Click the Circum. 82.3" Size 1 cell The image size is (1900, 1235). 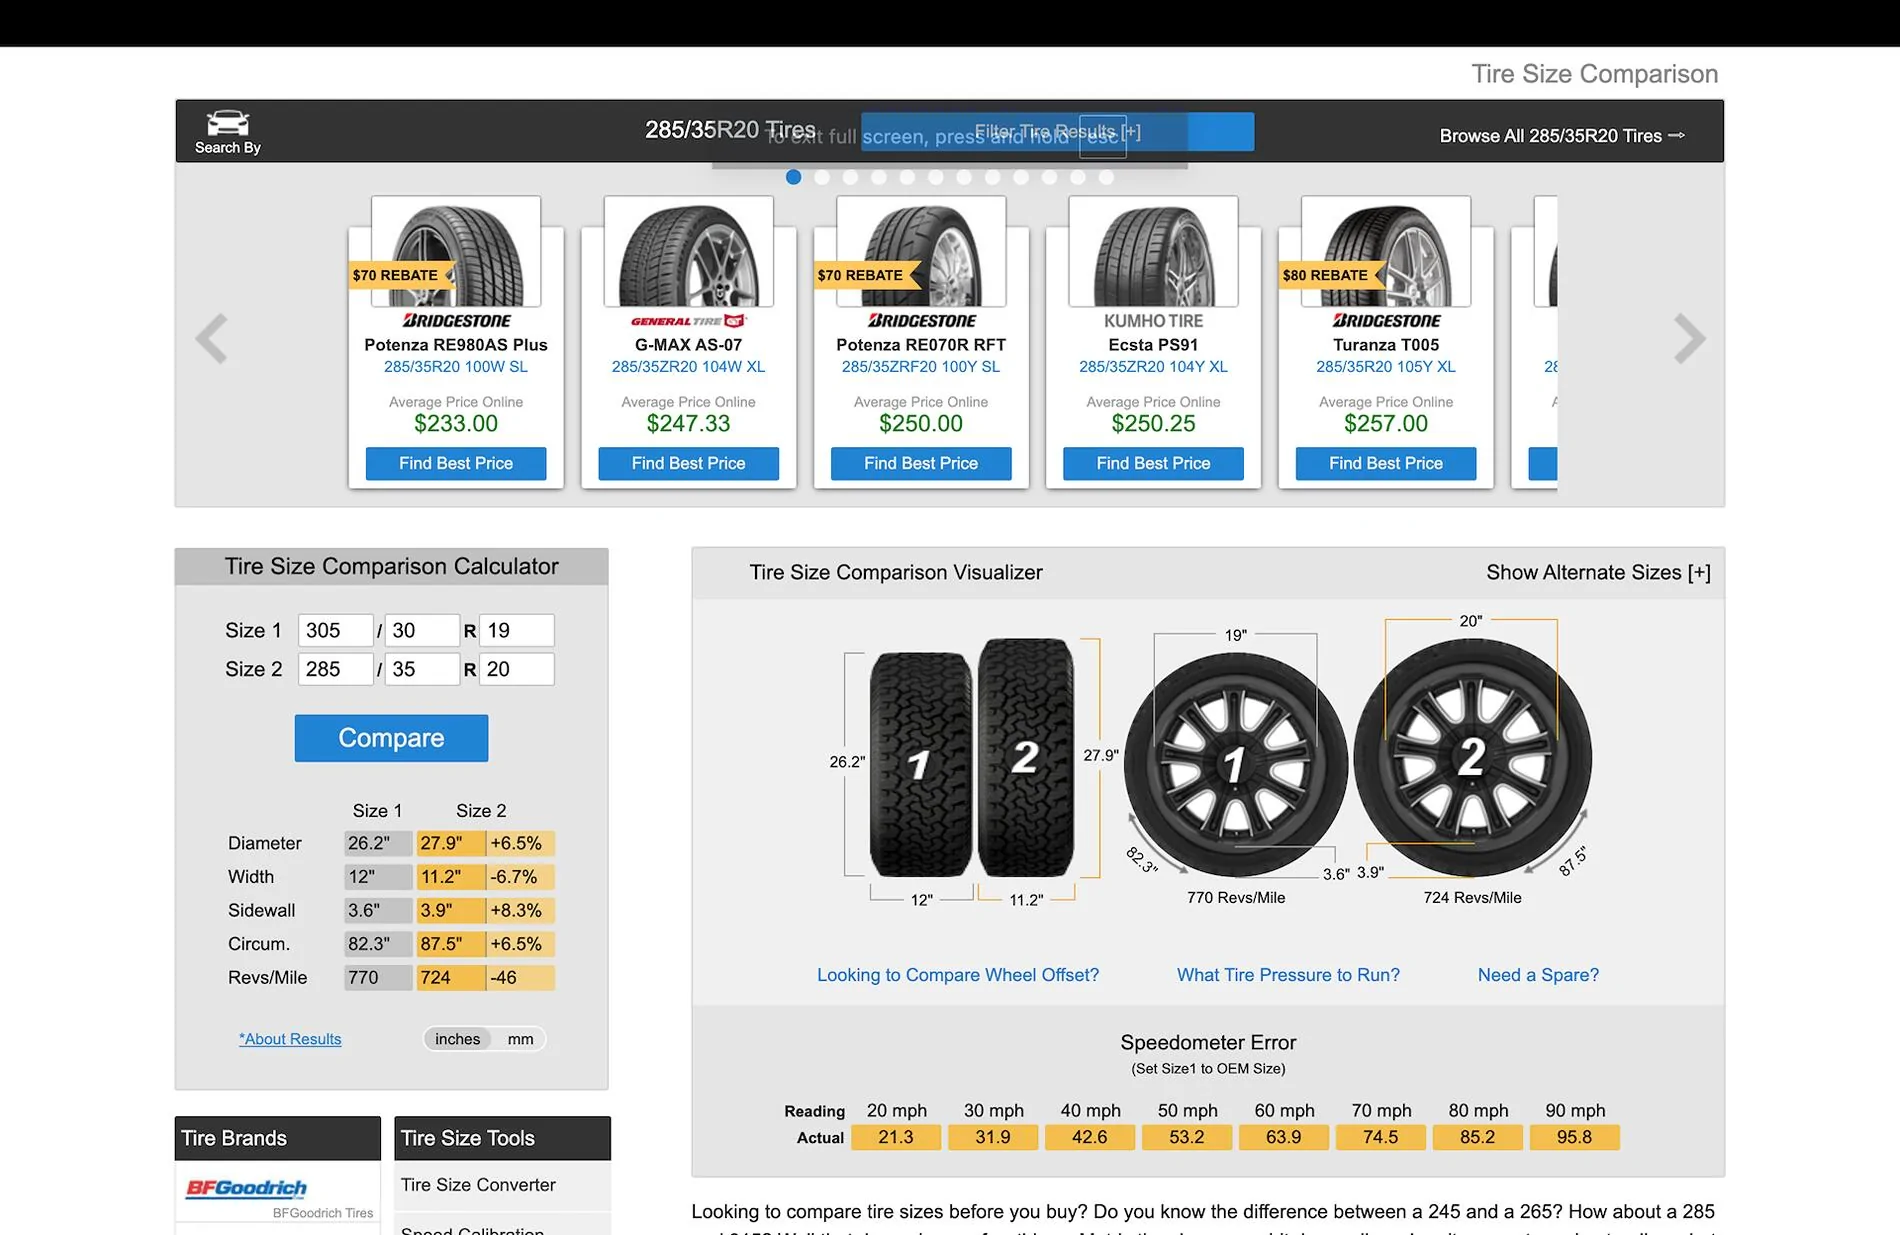coord(378,944)
